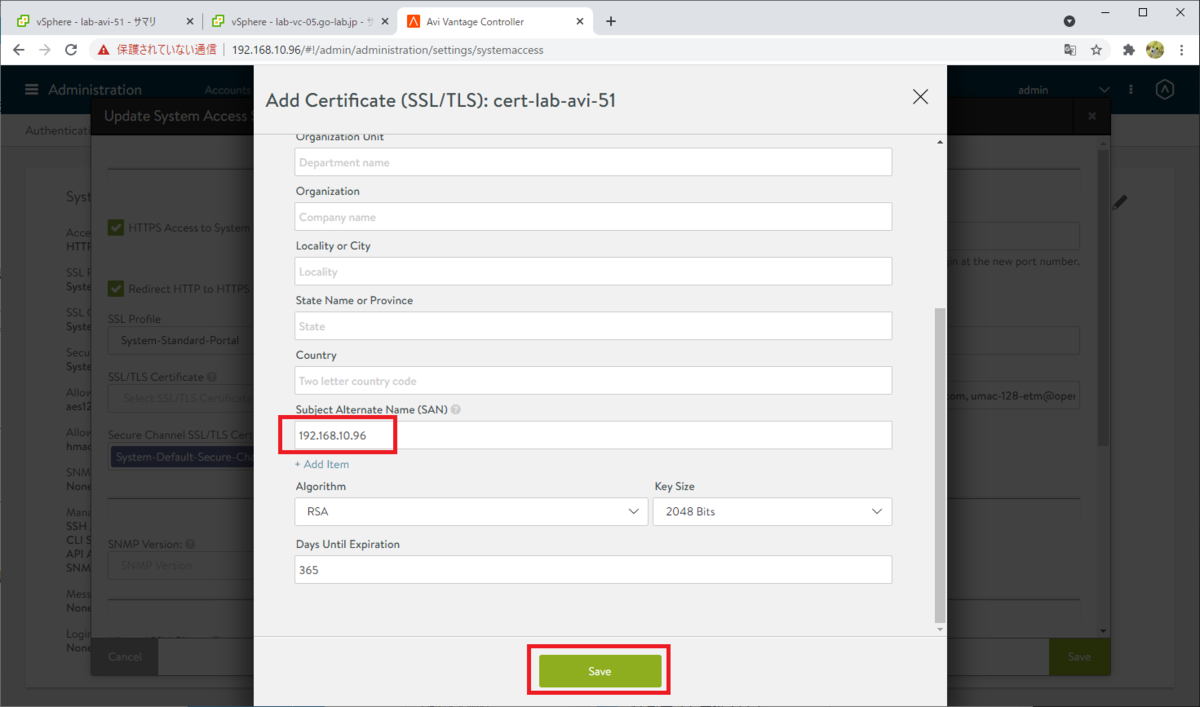Click the Country two letter code field

coord(593,381)
